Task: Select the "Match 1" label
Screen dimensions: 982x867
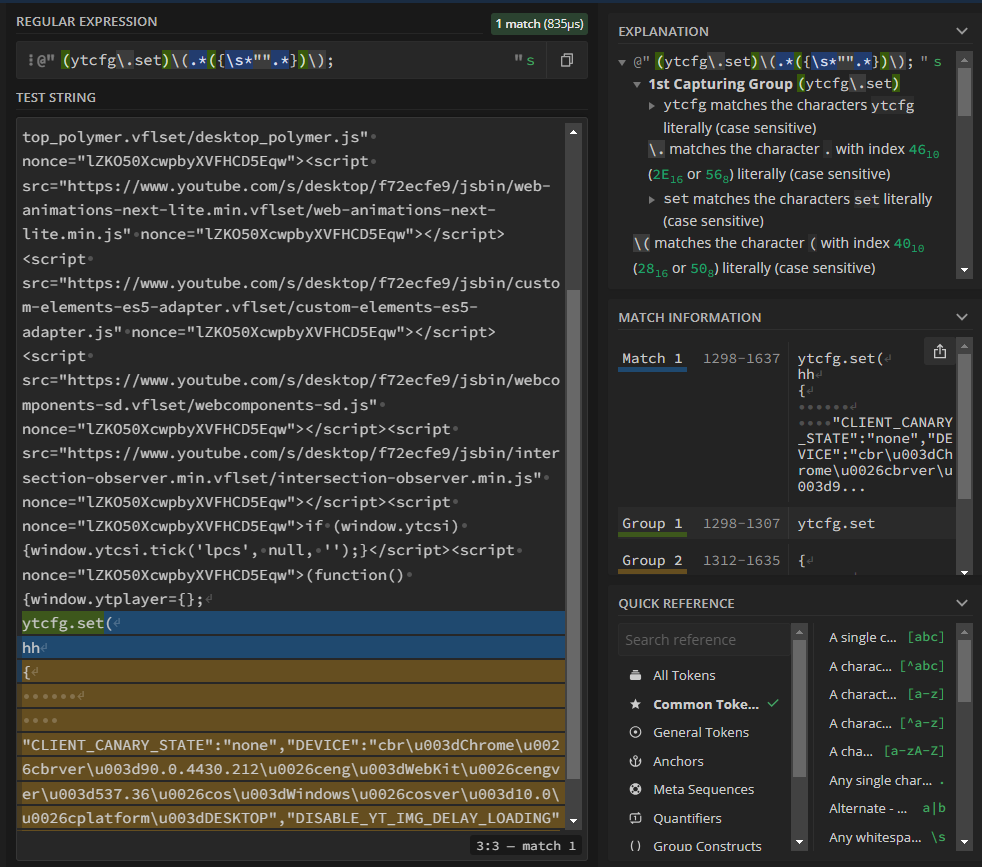Action: click(x=652, y=358)
